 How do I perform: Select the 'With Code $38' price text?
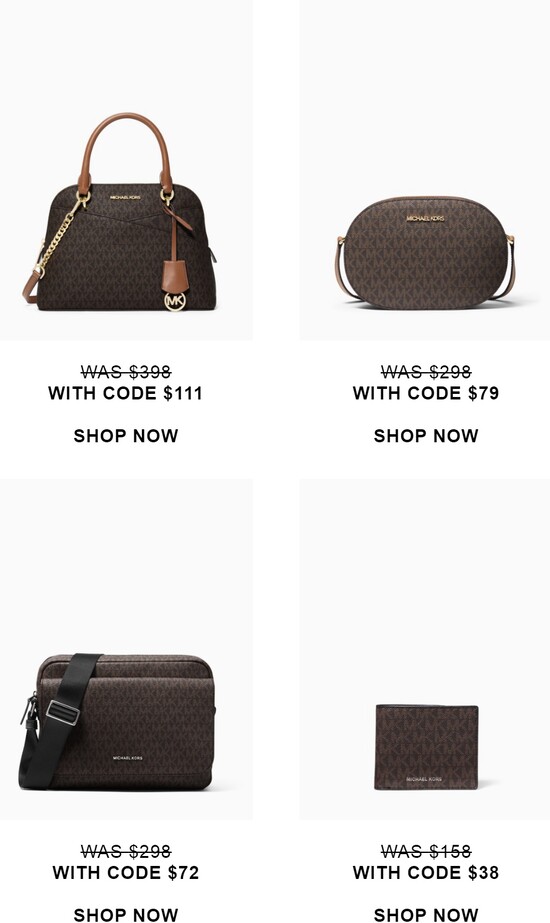click(426, 872)
